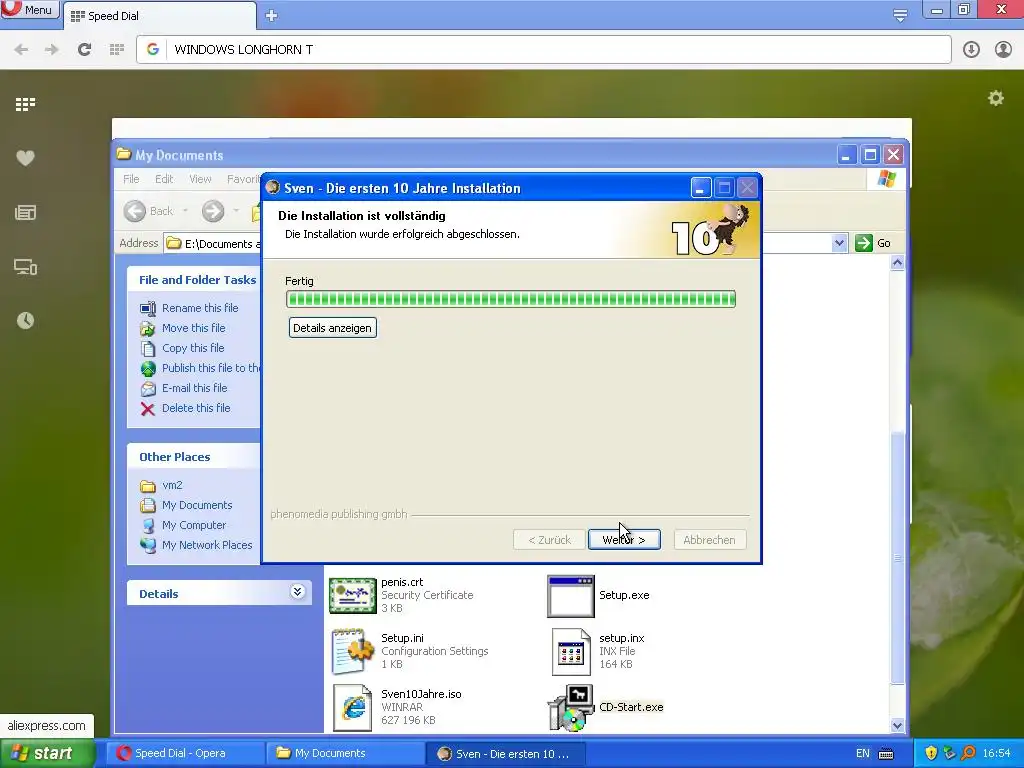
Task: Open a new tab with plus button
Action: click(x=272, y=16)
